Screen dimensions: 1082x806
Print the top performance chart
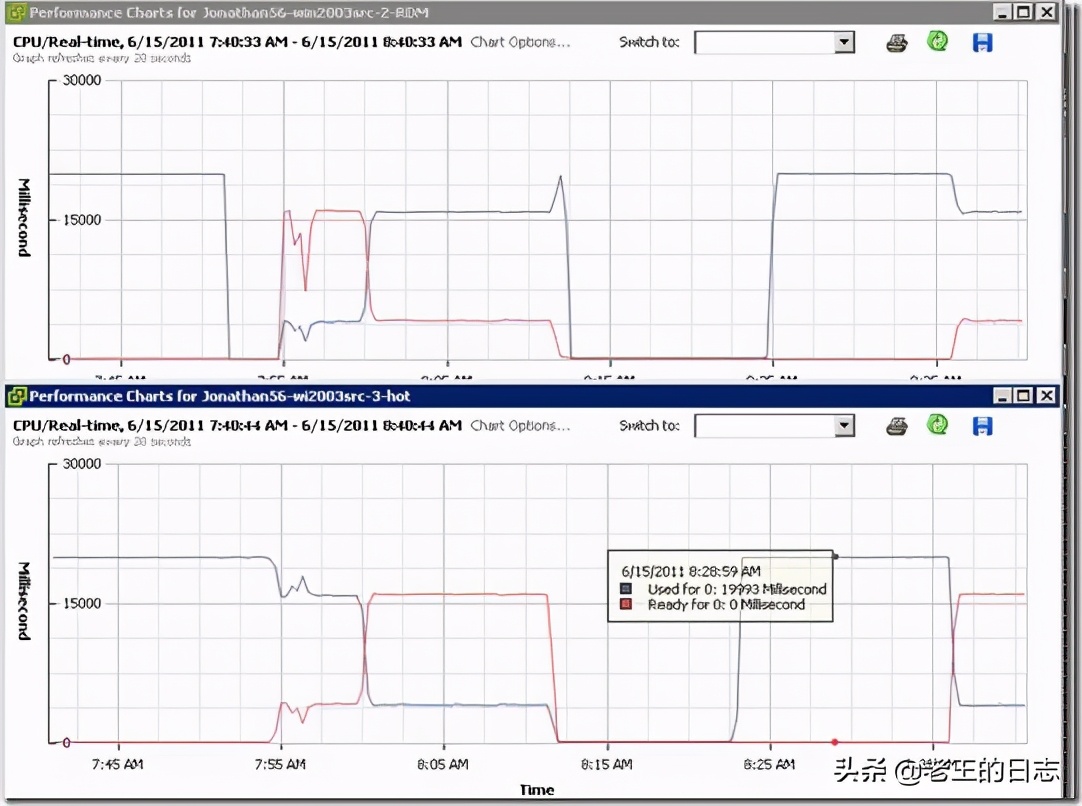pyautogui.click(x=898, y=41)
